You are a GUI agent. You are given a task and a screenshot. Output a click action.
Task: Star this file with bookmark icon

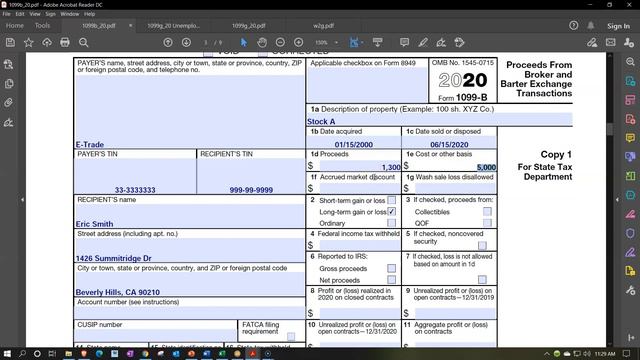(29, 42)
